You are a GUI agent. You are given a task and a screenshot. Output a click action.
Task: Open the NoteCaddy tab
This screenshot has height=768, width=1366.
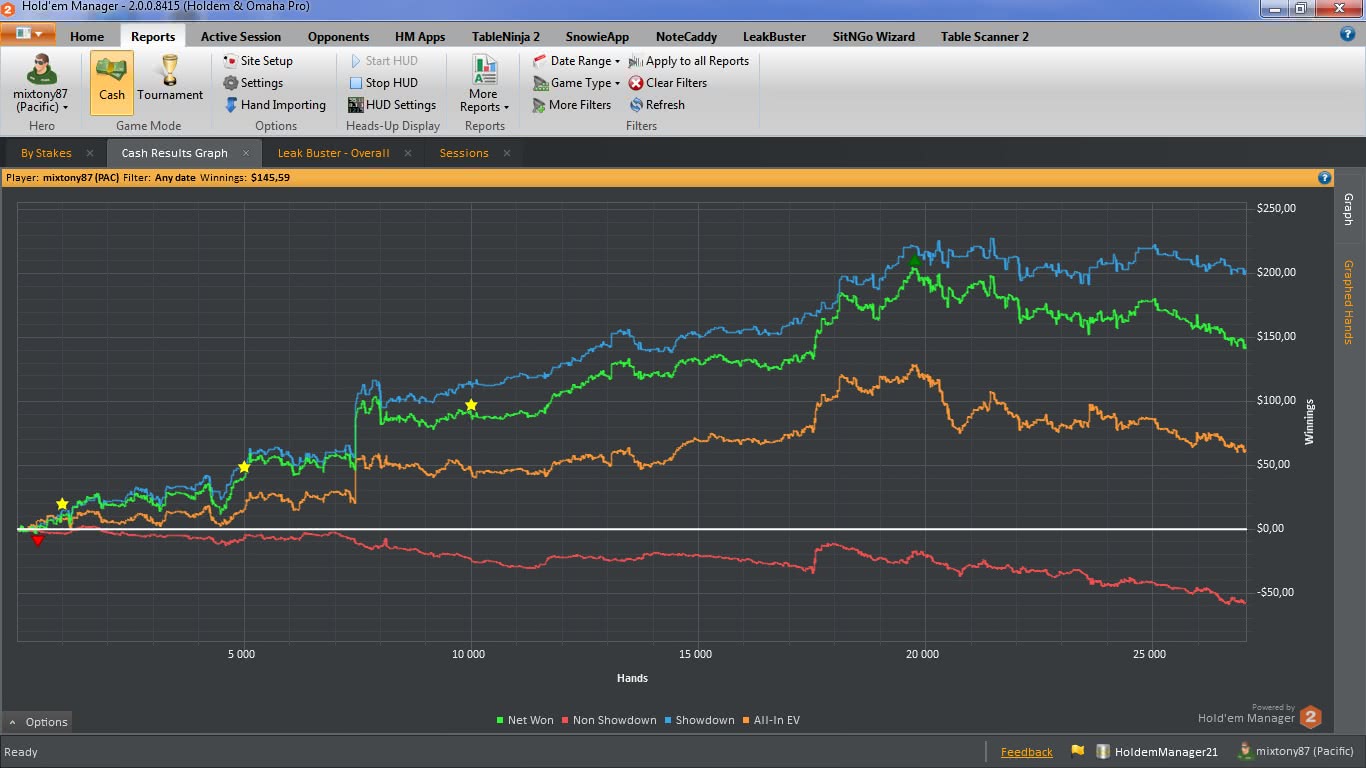click(686, 36)
